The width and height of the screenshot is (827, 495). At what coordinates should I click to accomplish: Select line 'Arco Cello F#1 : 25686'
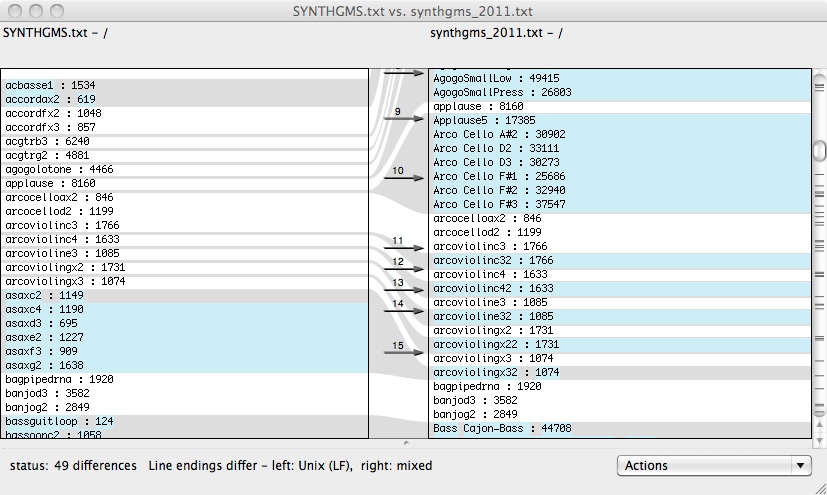click(620, 176)
